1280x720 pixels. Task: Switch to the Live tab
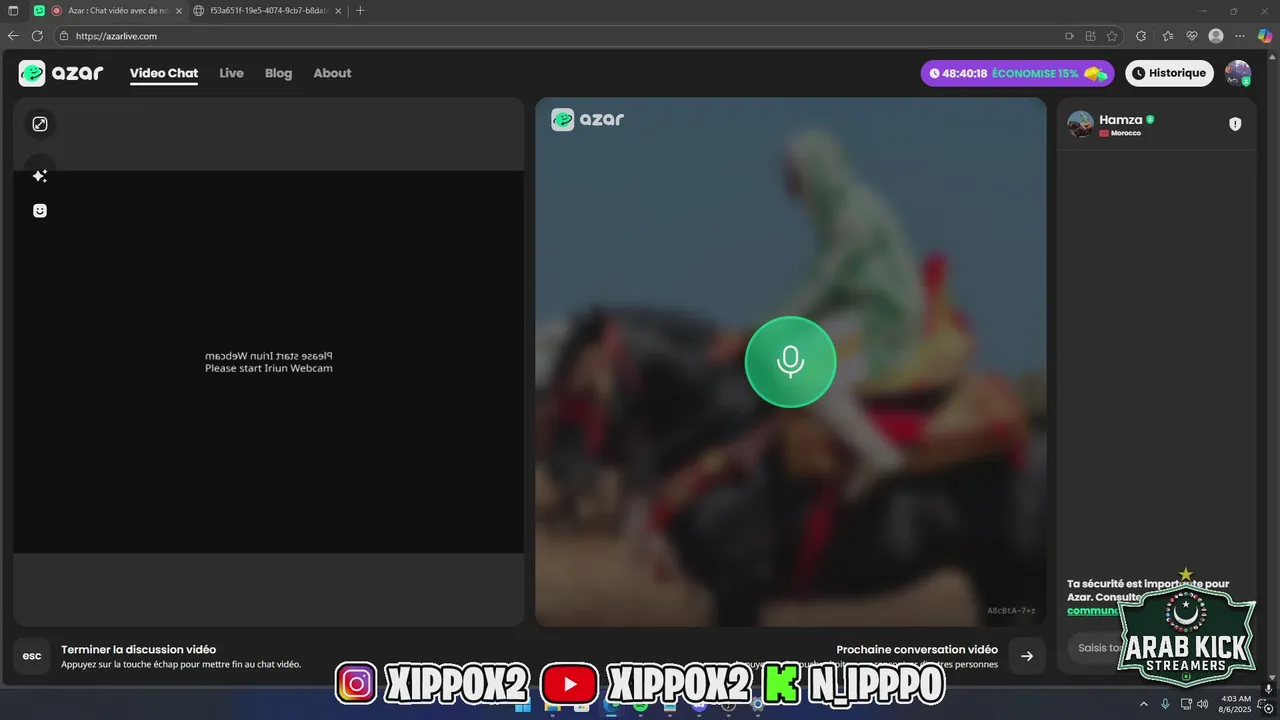231,73
